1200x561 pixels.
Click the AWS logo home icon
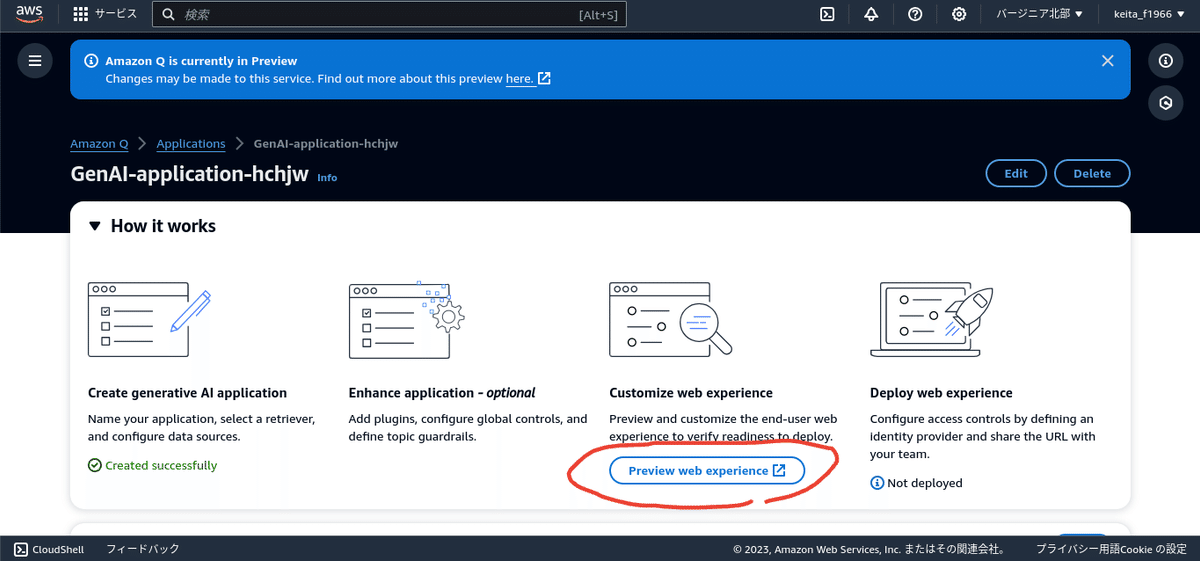click(x=28, y=14)
